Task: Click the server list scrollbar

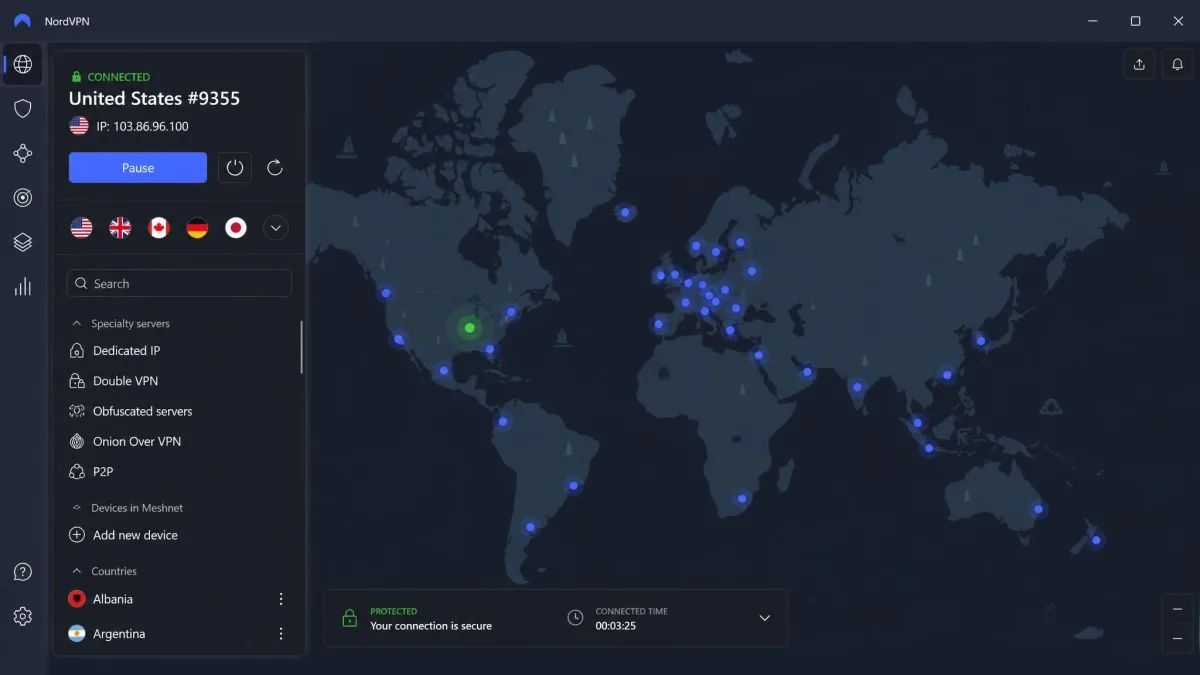Action: pos(301,346)
